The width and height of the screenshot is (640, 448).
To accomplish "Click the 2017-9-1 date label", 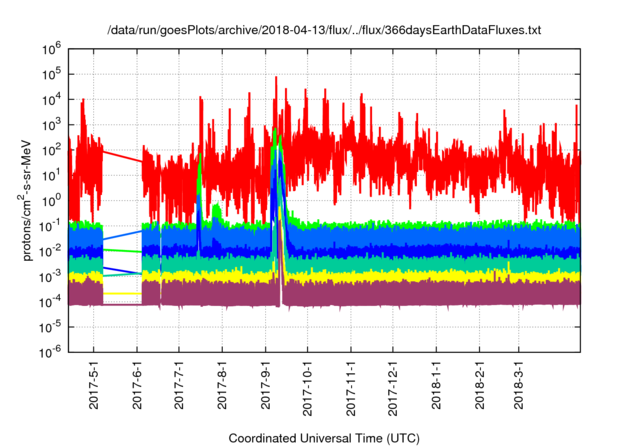I will [265, 385].
